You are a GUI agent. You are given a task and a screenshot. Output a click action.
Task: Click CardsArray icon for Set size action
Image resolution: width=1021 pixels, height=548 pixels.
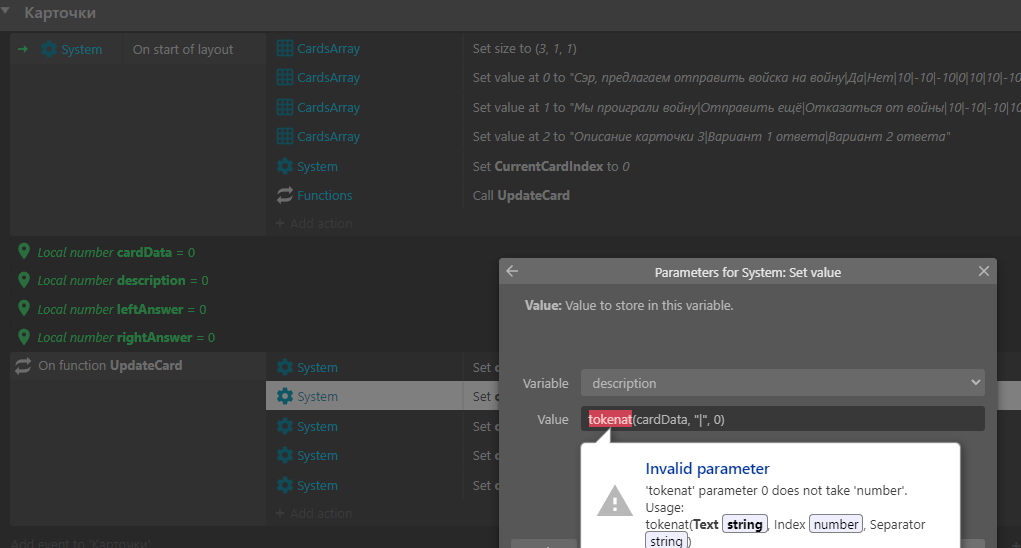point(285,48)
